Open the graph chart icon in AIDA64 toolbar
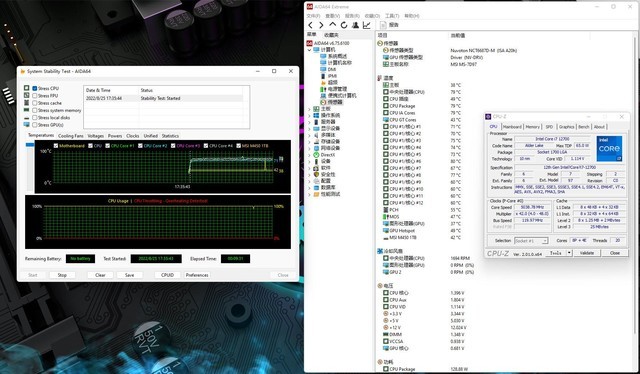 [367, 25]
